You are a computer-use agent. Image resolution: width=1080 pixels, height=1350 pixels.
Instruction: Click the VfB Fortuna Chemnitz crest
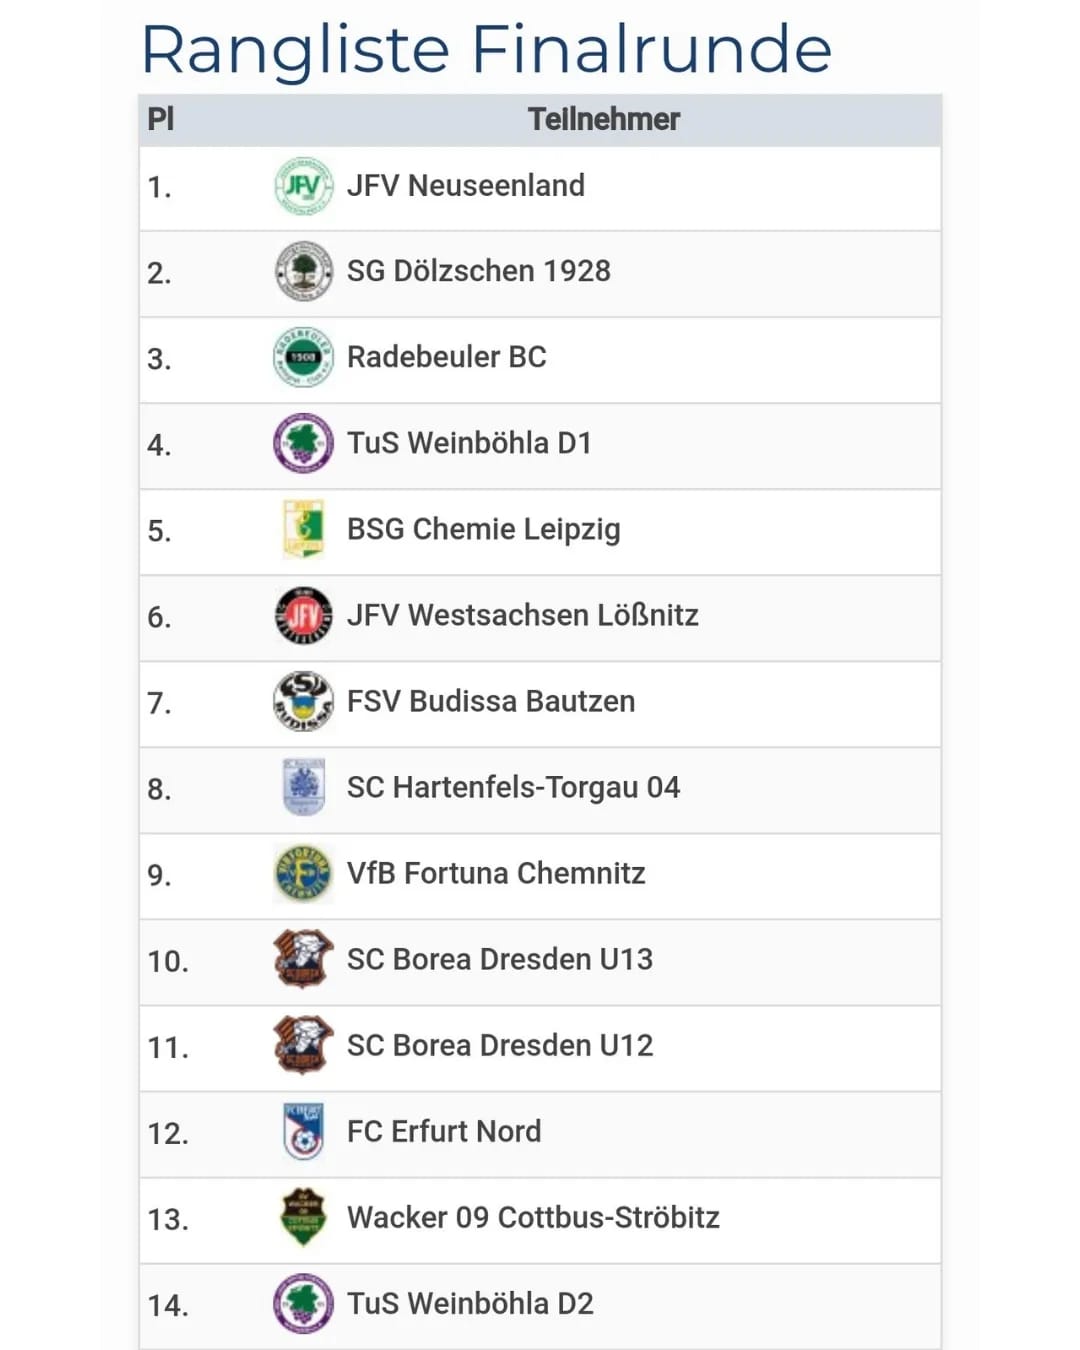(303, 874)
